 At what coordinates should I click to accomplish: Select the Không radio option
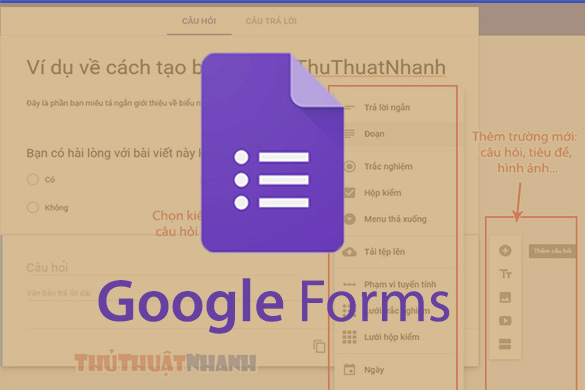[33, 207]
